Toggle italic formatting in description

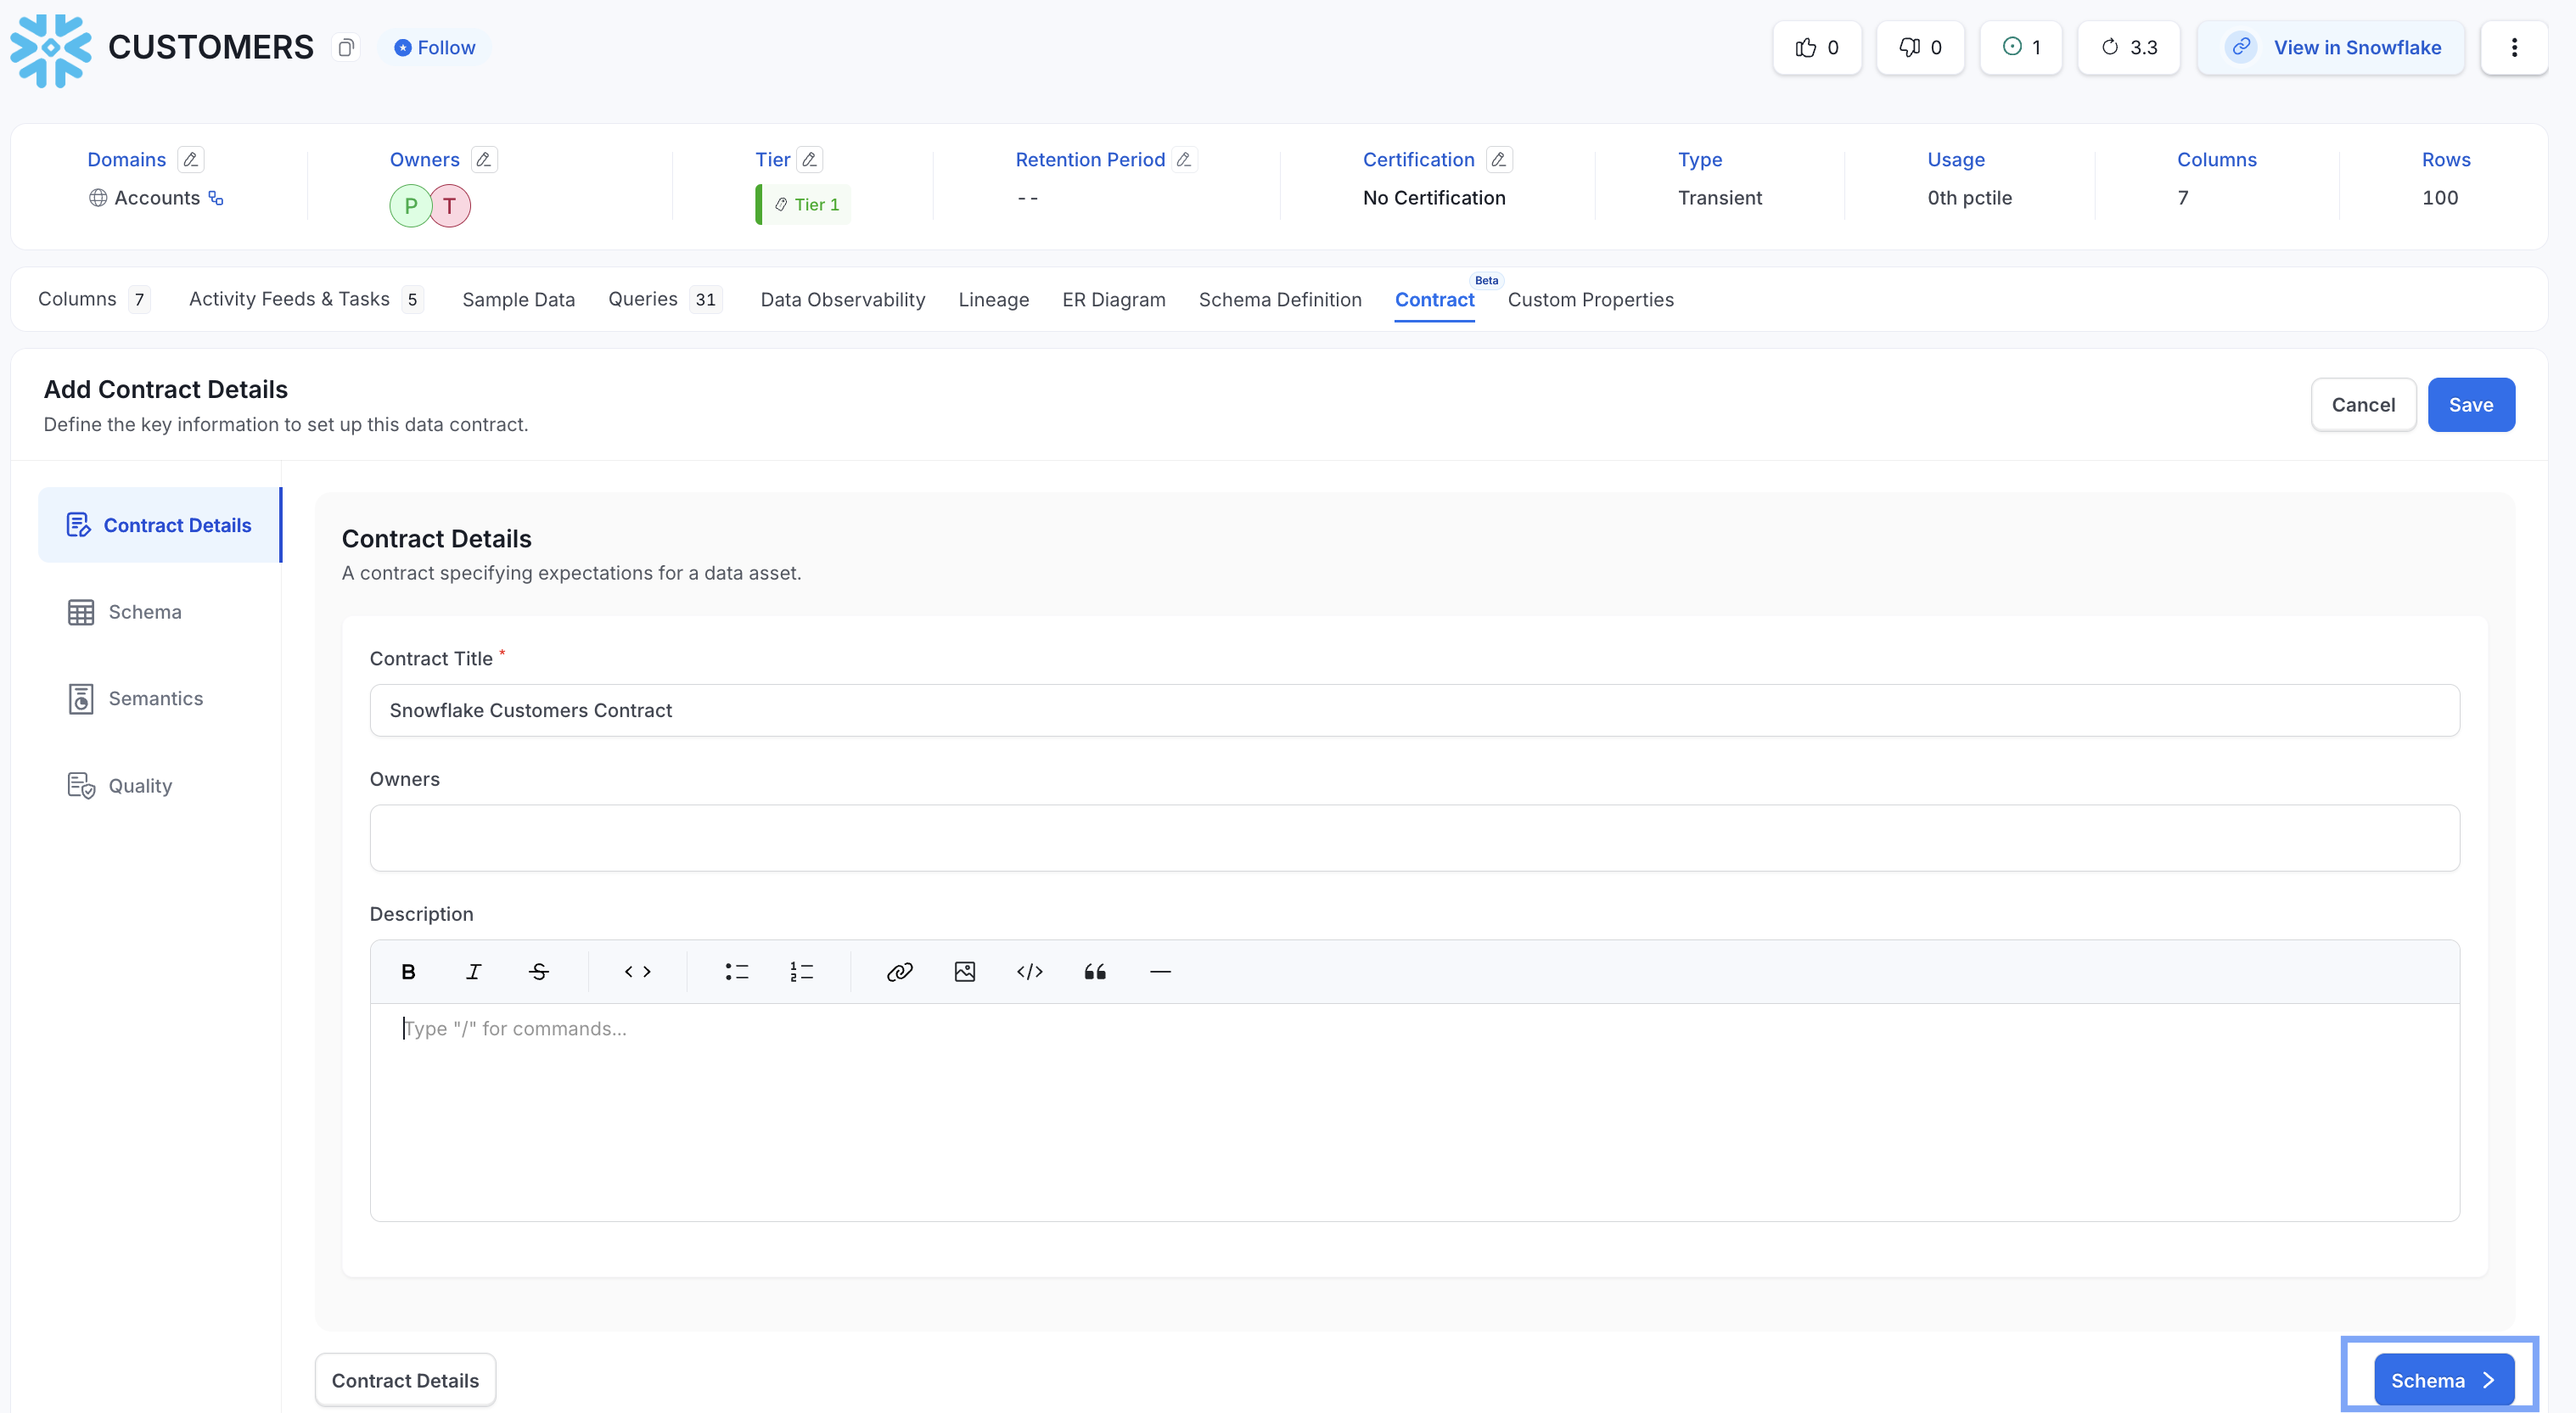pos(473,972)
